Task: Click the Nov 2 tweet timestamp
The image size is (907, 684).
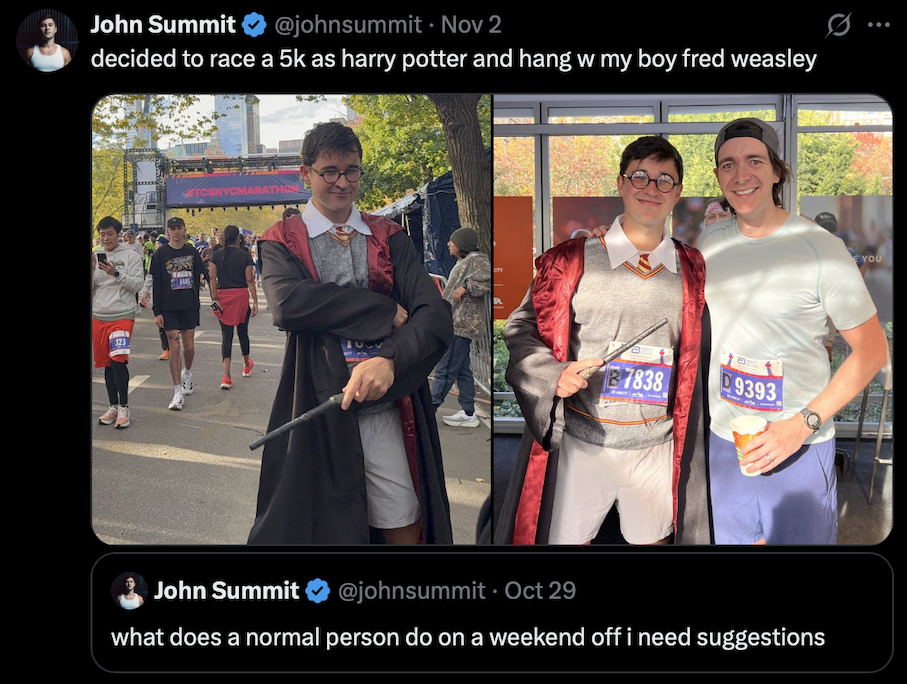Action: pyautogui.click(x=471, y=25)
